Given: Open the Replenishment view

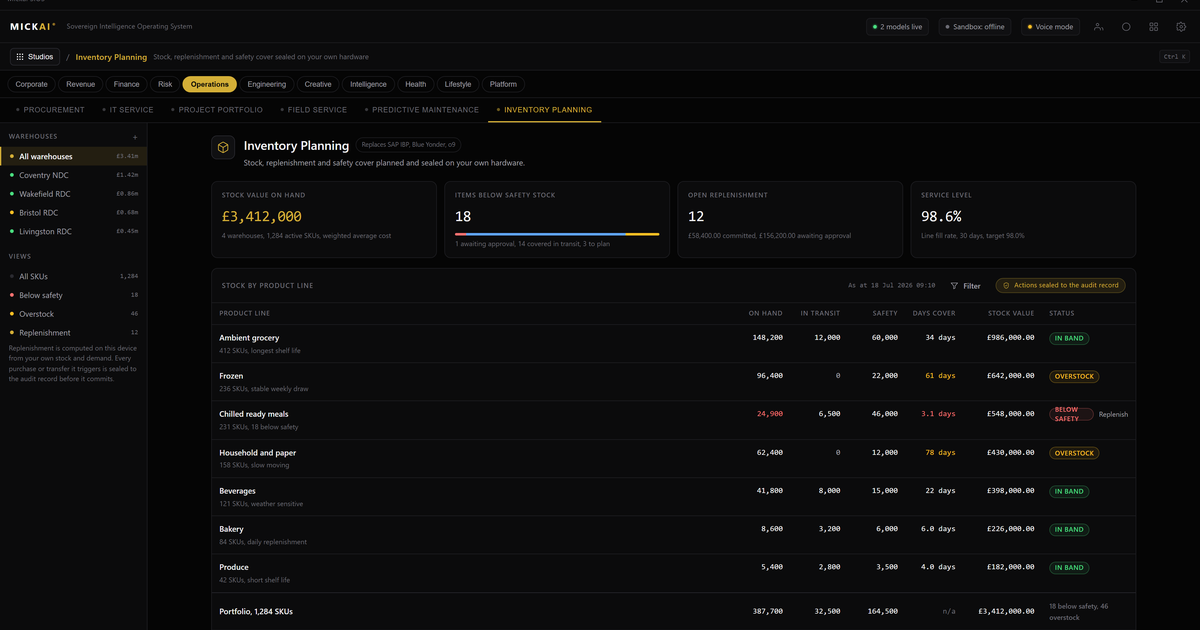Looking at the screenshot, I should (x=73, y=333).
